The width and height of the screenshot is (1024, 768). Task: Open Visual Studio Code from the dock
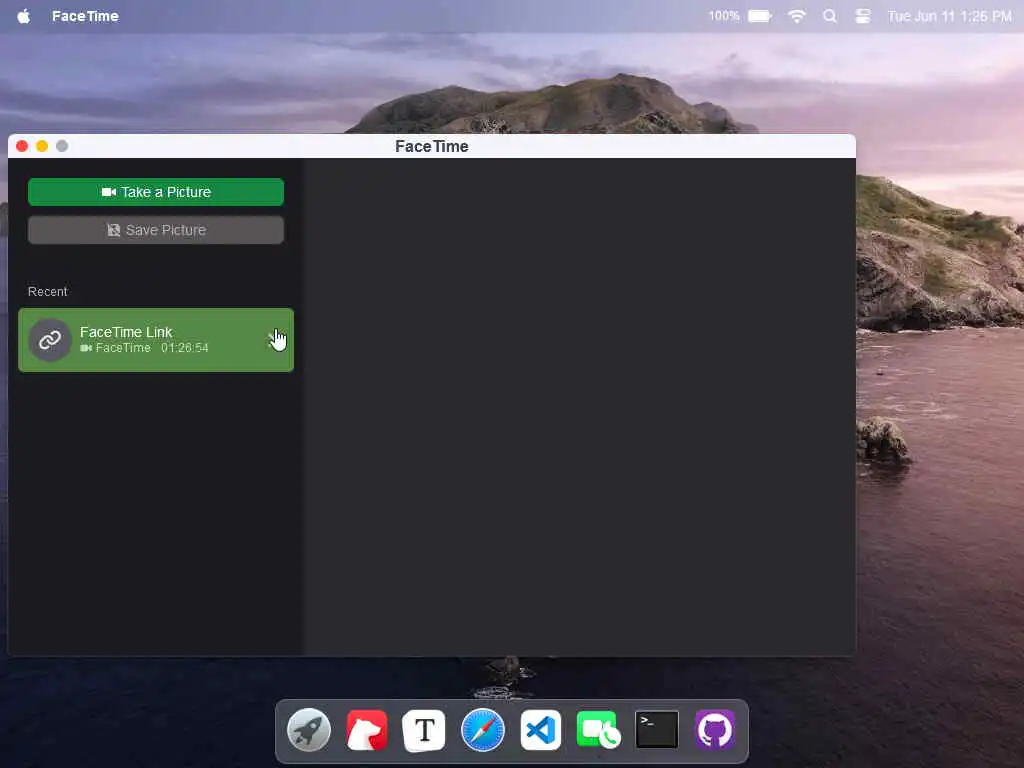click(541, 729)
